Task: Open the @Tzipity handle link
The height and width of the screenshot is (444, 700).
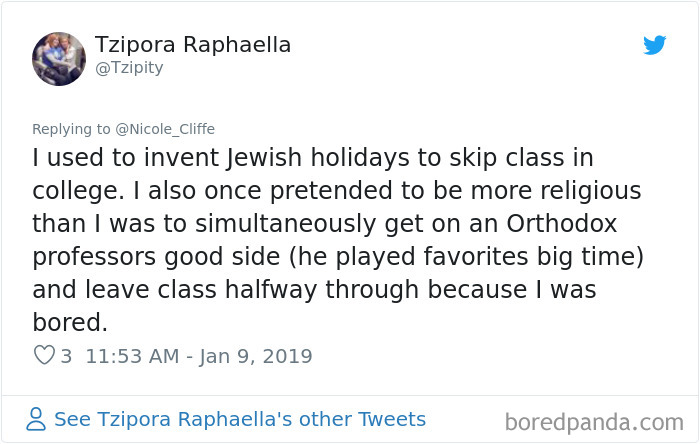Action: click(x=129, y=68)
